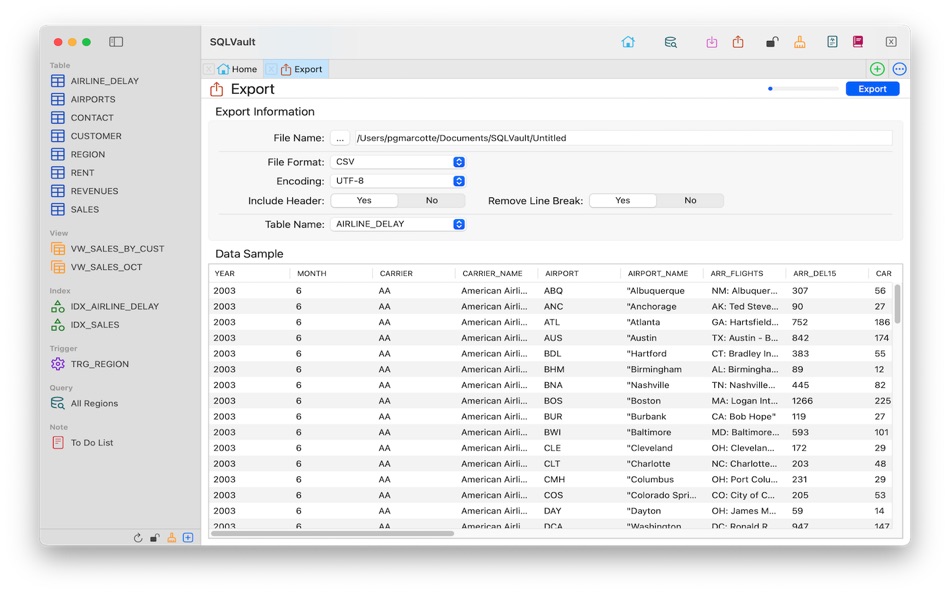Screen dimensions: 950x594
Task: Click the unlocked padlock icon in top toolbar
Action: 771,42
